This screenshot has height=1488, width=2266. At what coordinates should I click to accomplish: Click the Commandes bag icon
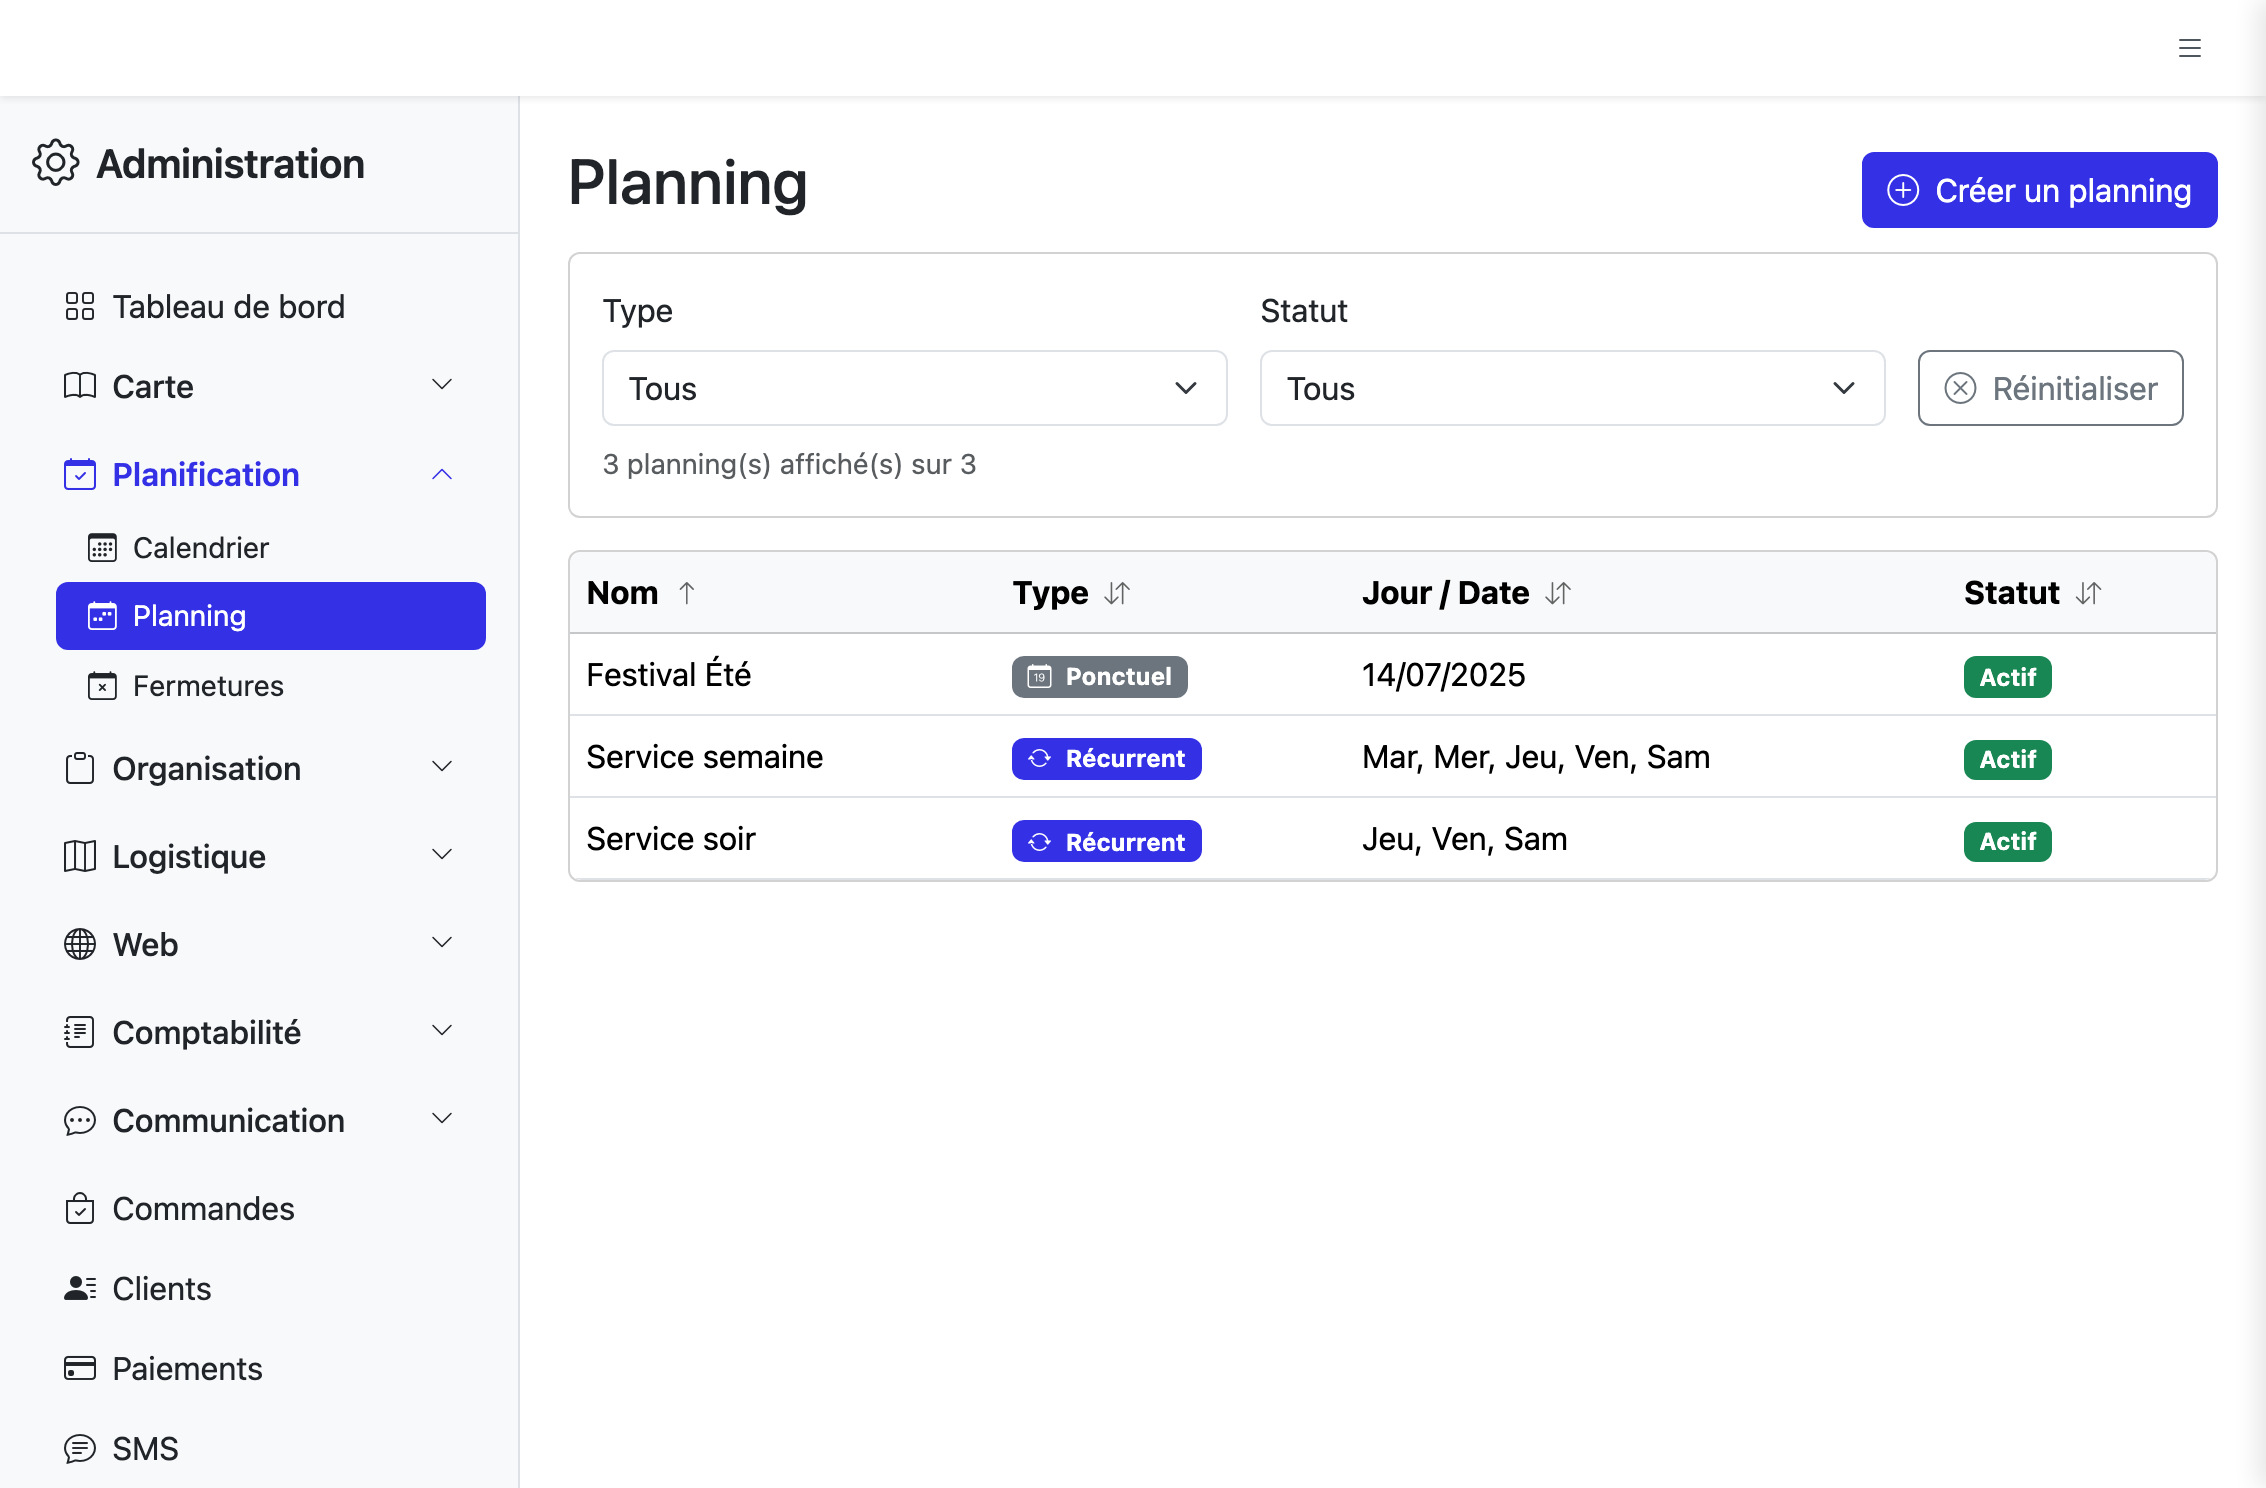coord(80,1208)
